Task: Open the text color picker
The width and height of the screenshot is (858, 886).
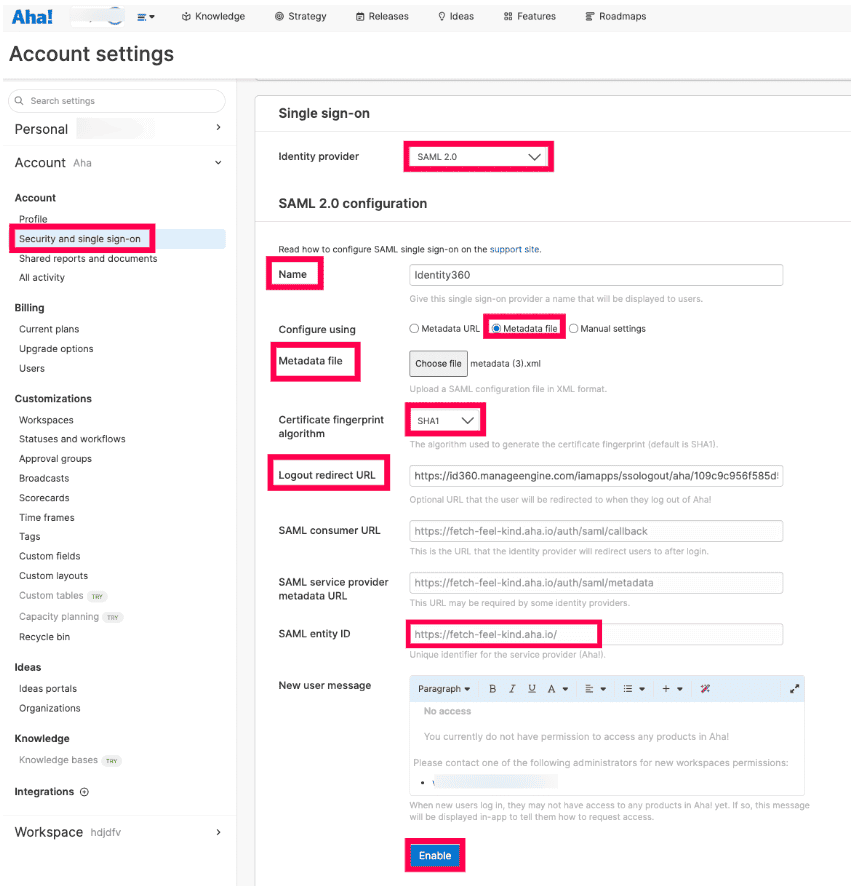Action: (x=557, y=689)
